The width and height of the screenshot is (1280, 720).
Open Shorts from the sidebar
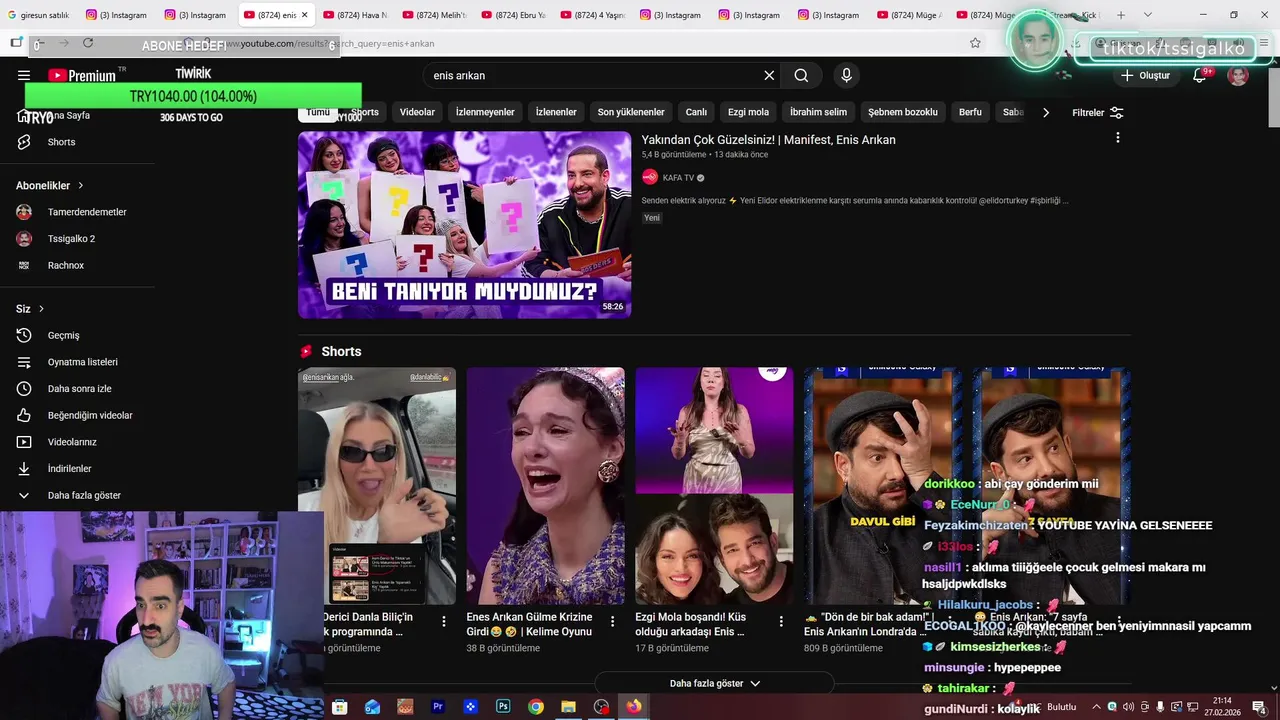click(x=61, y=142)
